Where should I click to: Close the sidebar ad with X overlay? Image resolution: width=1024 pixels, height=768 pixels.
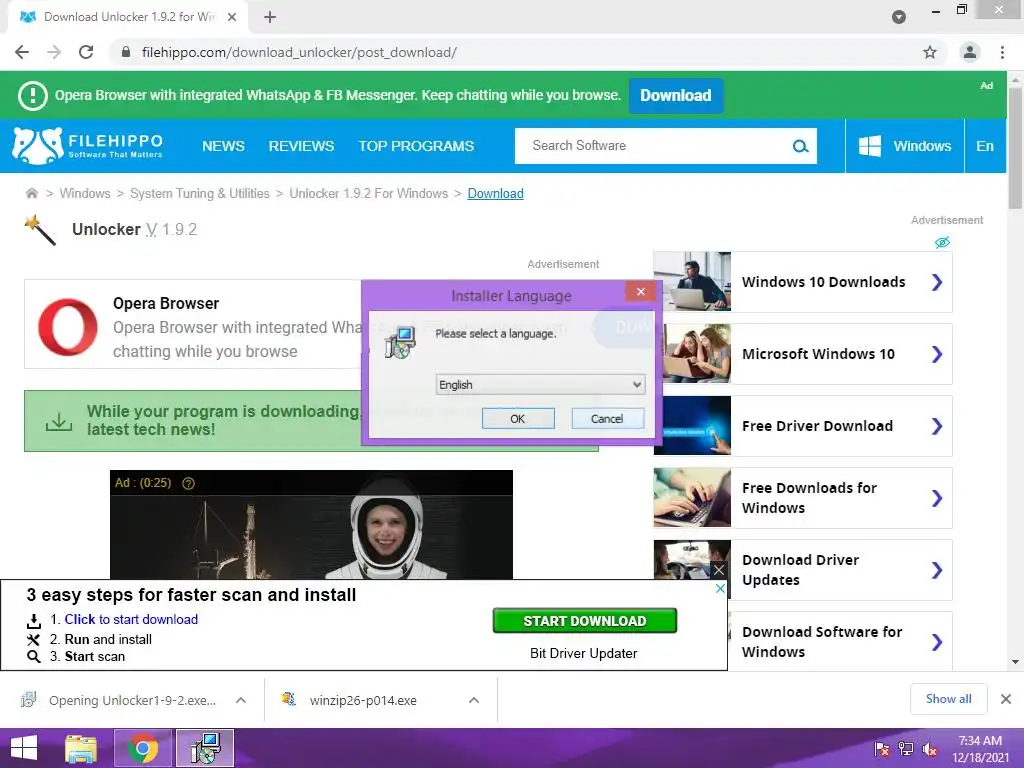click(x=718, y=570)
